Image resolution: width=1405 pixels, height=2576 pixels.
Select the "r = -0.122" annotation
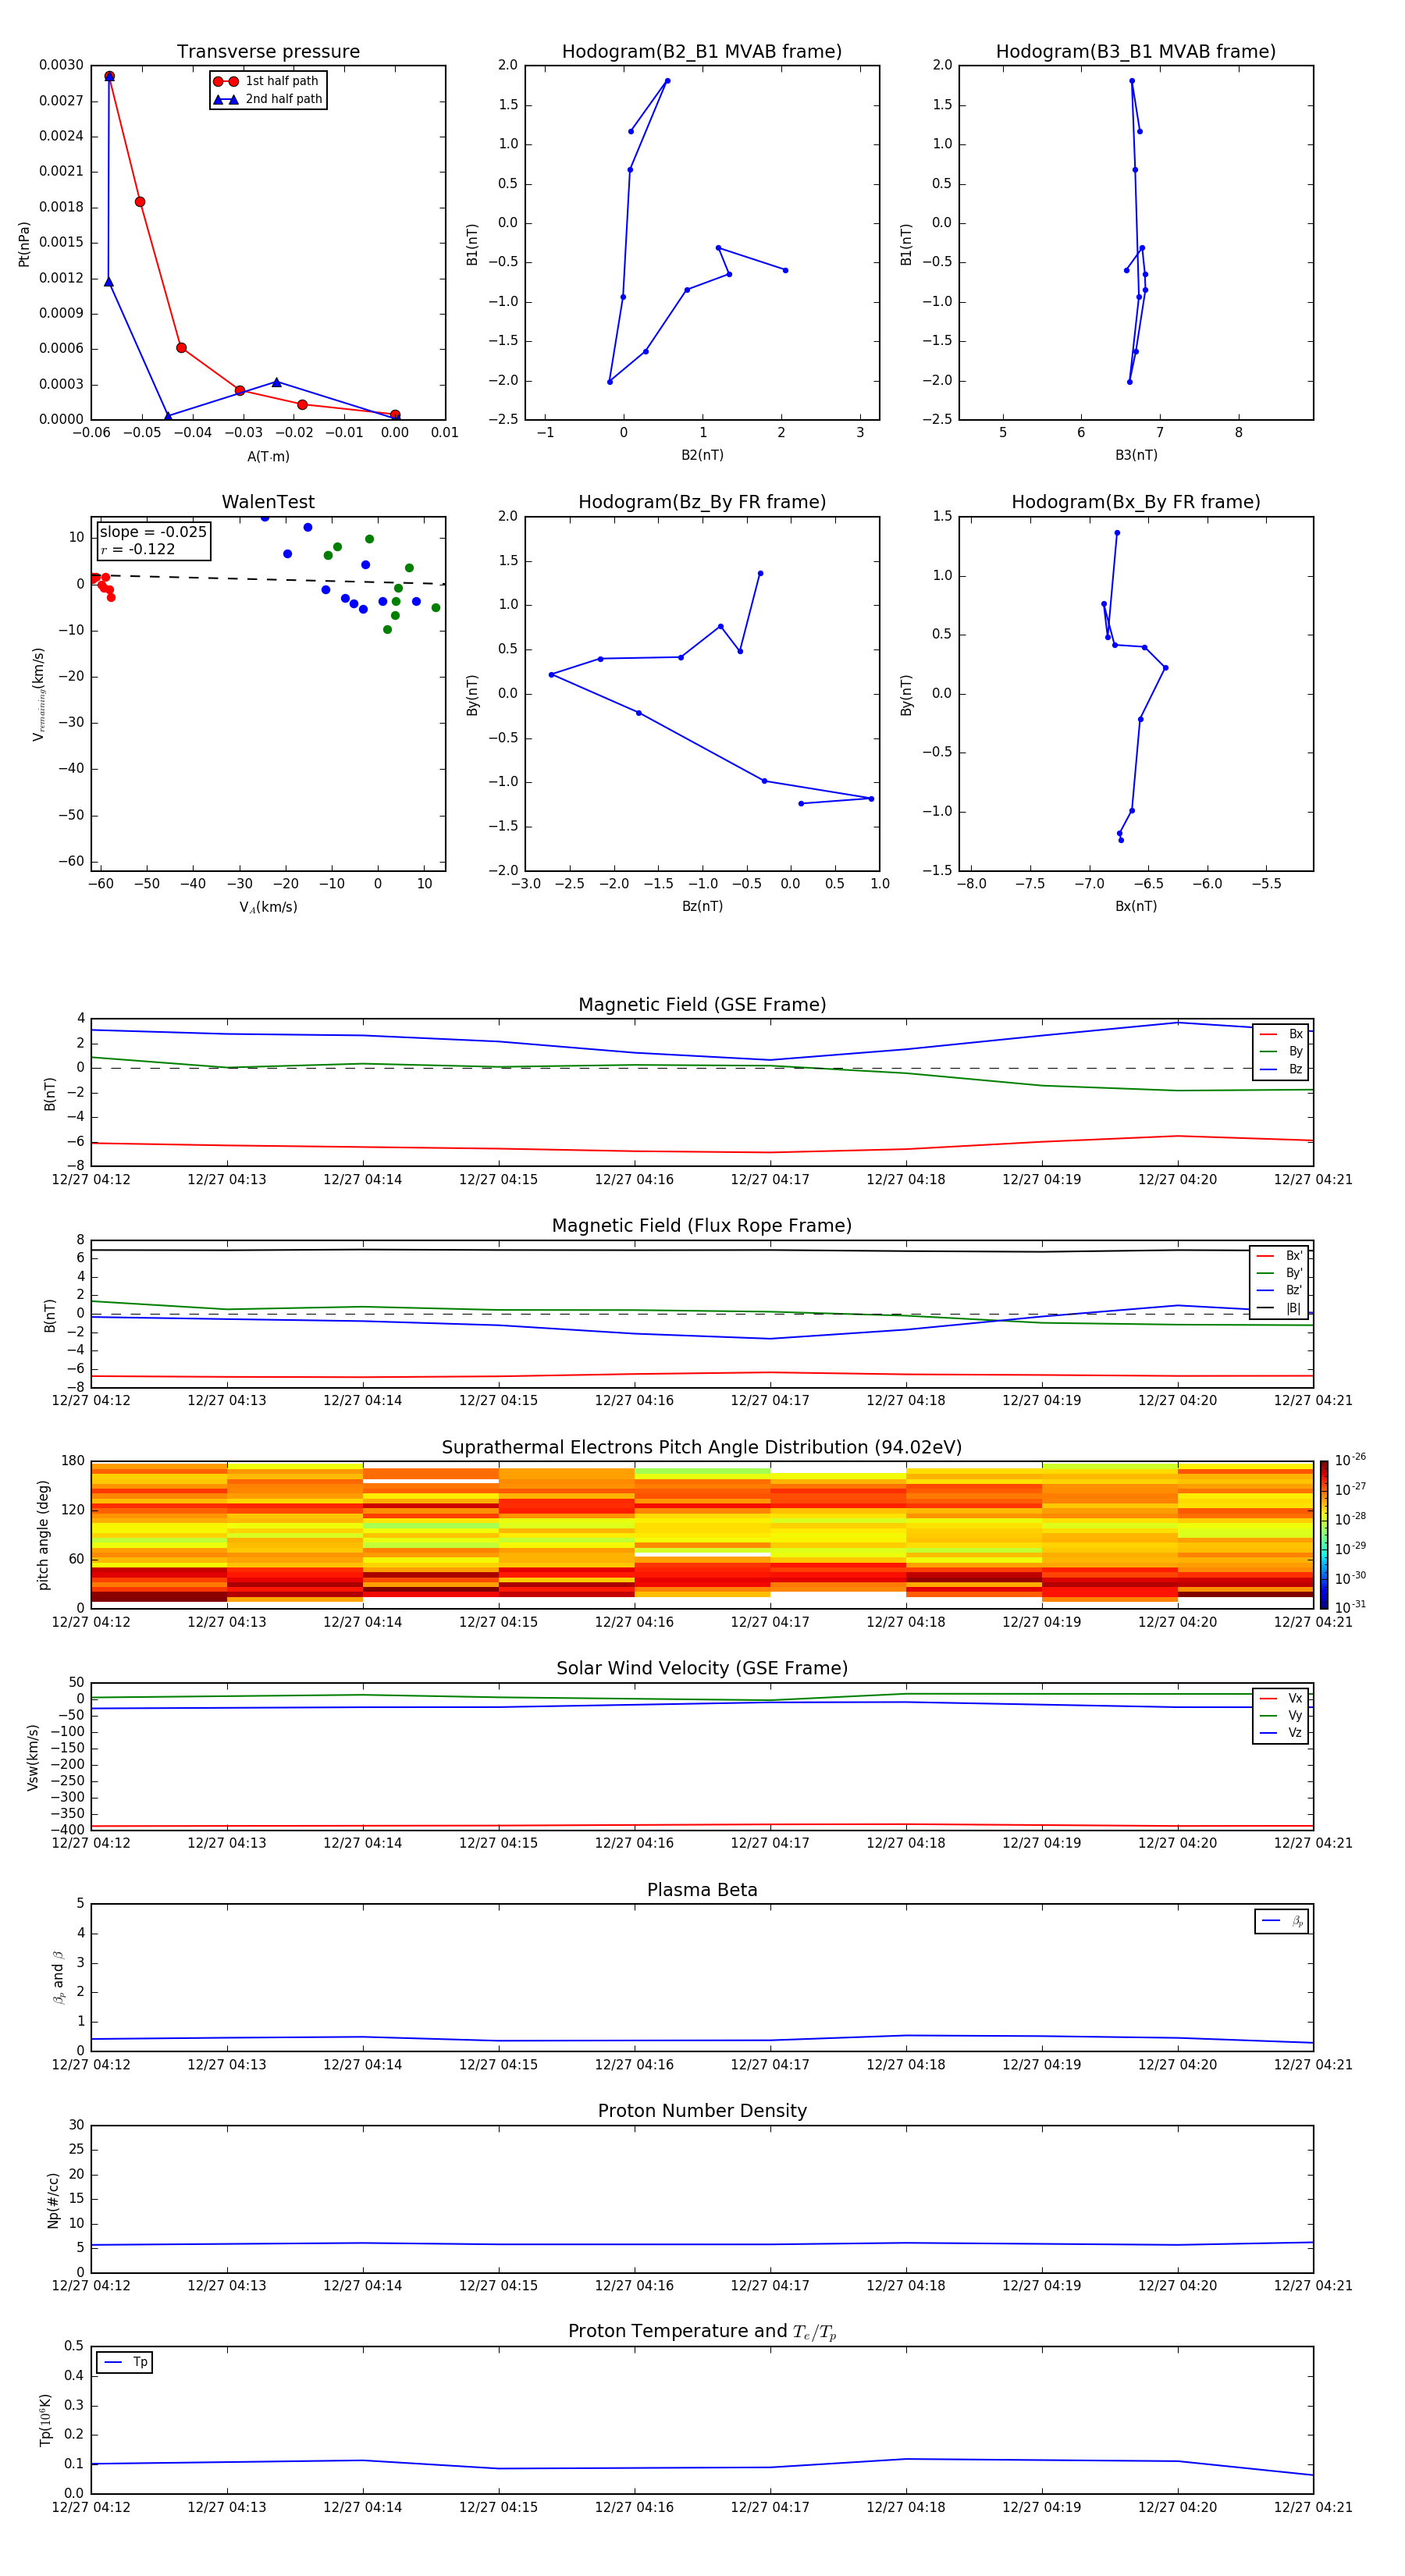(x=138, y=549)
